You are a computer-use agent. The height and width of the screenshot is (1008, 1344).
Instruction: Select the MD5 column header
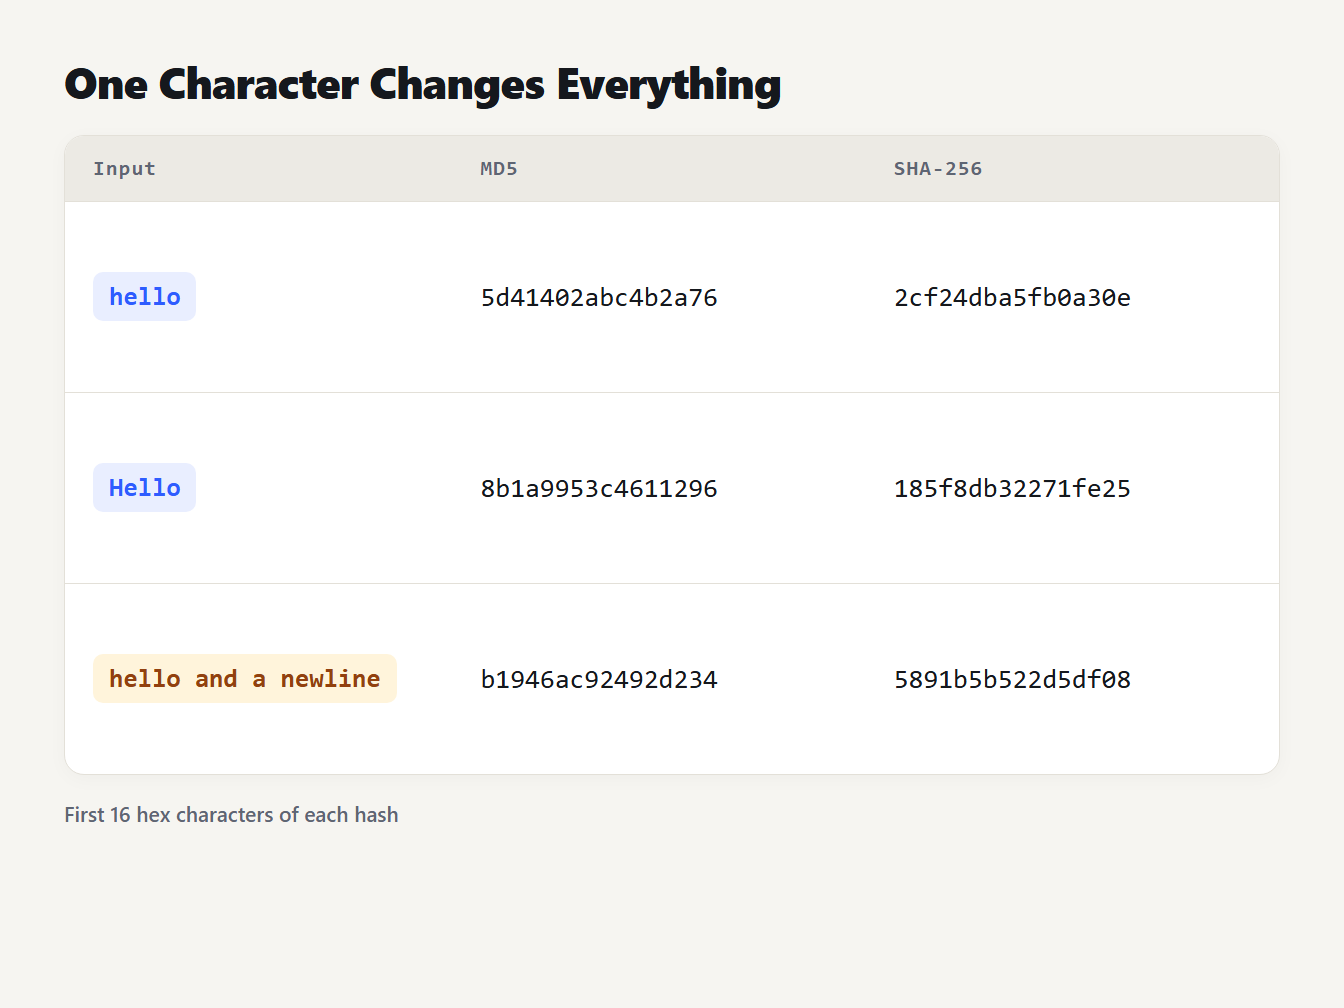click(x=499, y=169)
